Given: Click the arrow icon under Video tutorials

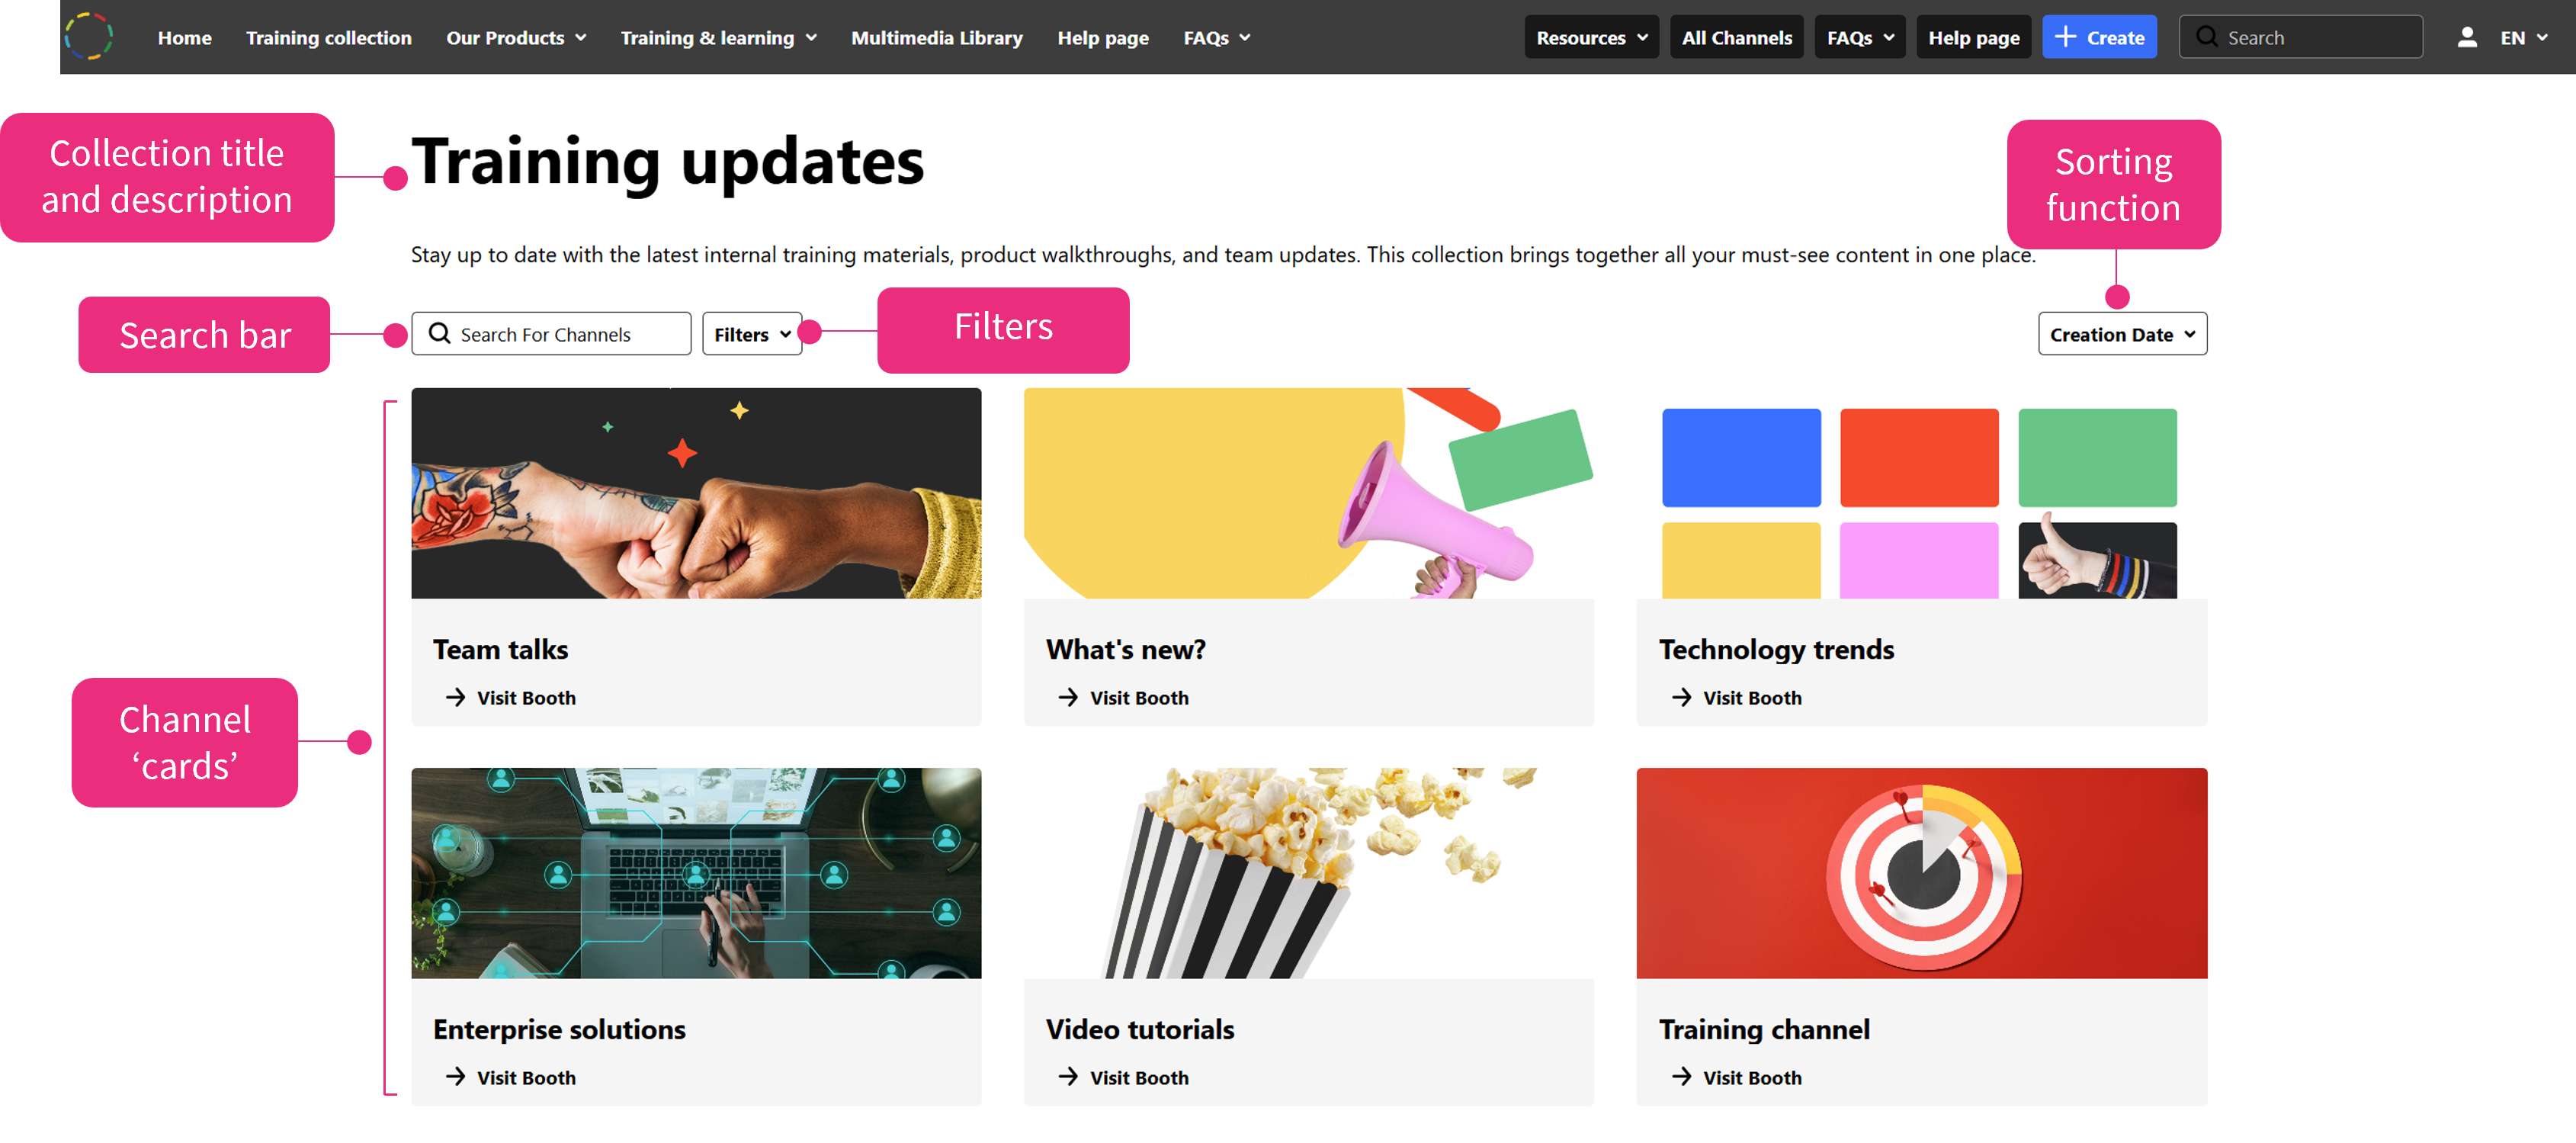Looking at the screenshot, I should point(1069,1077).
